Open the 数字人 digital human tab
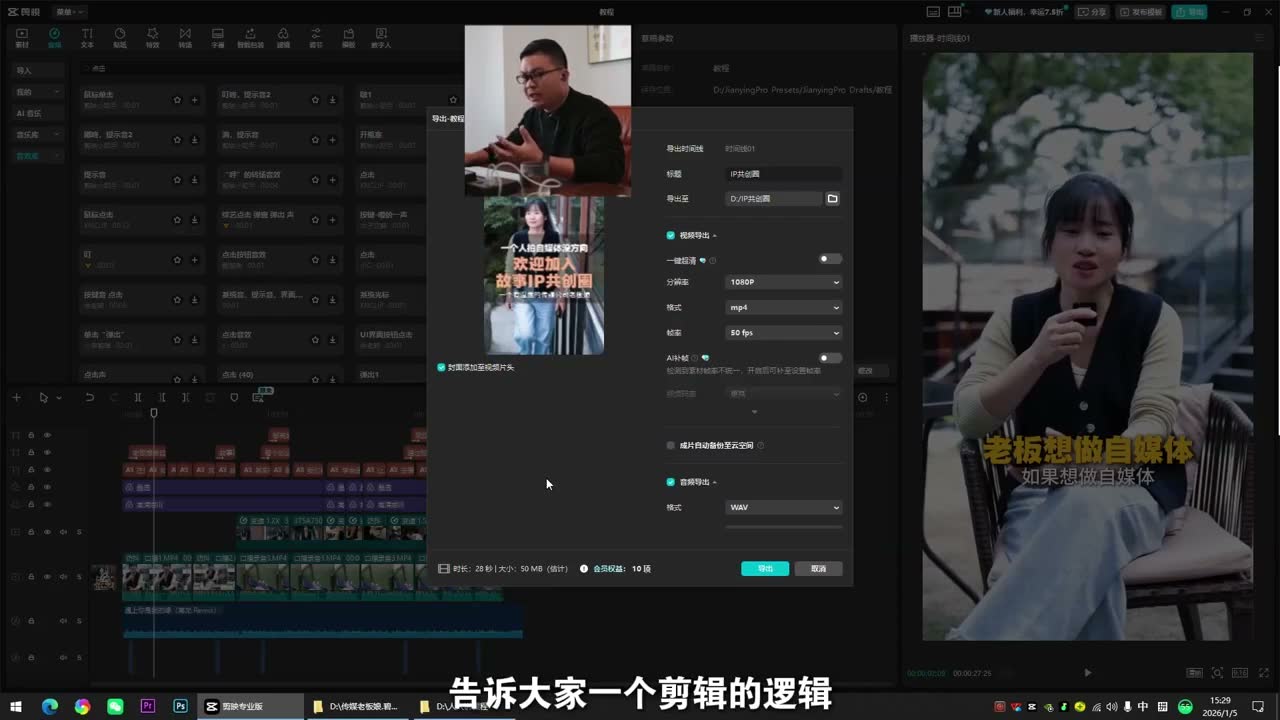Screen dimensions: 1280x720 tap(381, 38)
